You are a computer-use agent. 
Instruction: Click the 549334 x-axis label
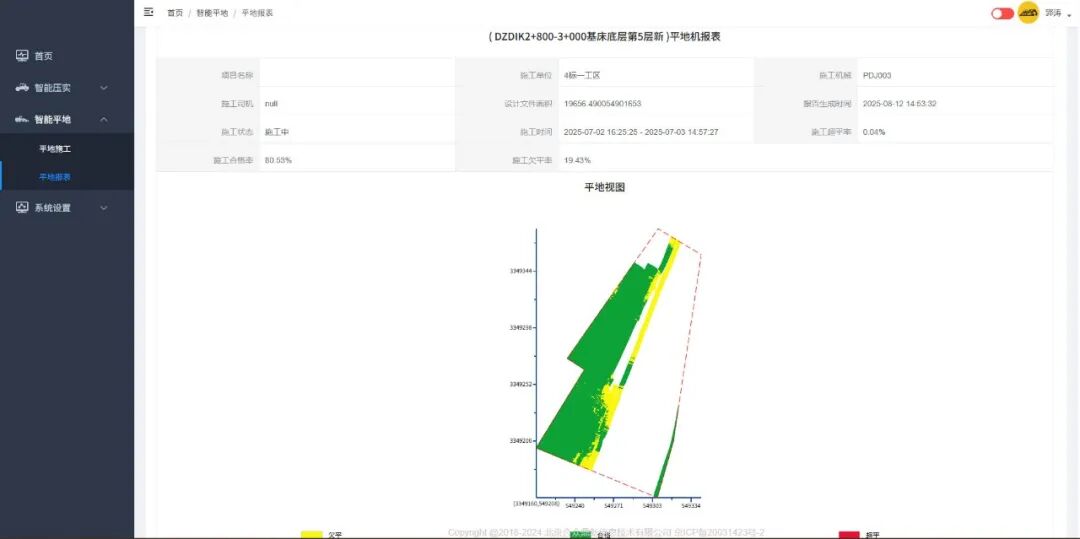[691, 505]
